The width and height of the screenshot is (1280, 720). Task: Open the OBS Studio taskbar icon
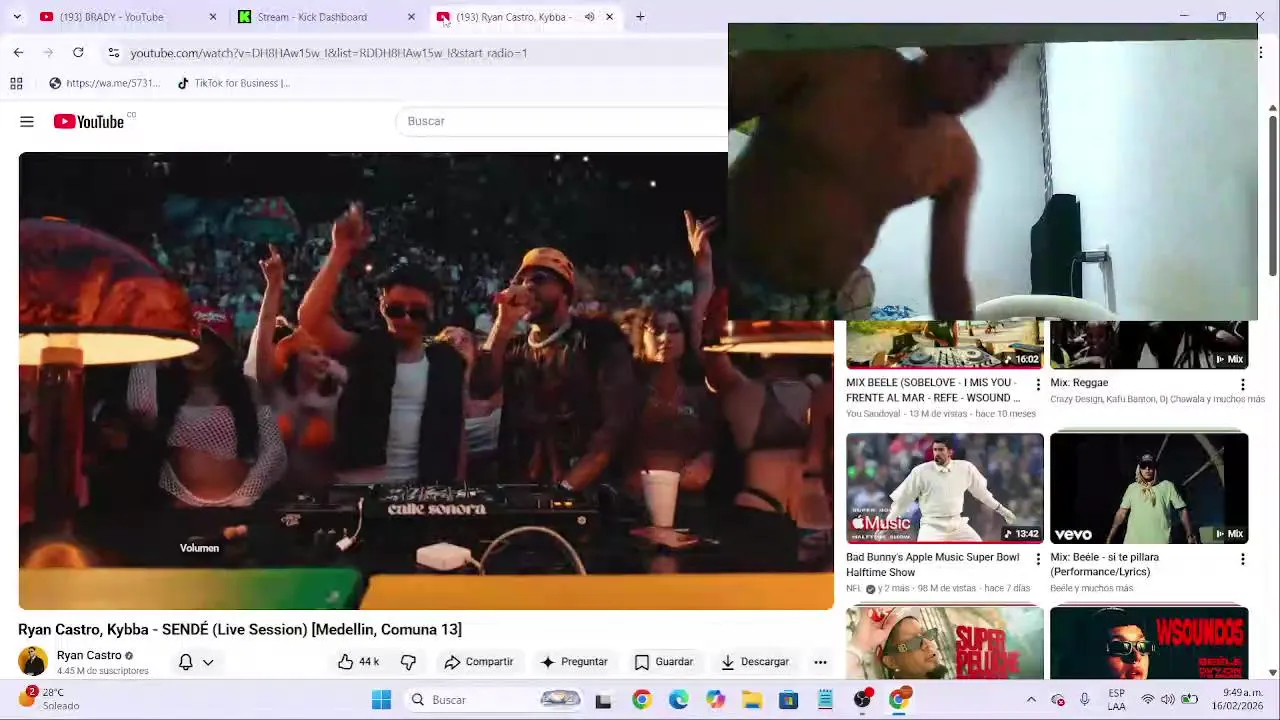click(x=862, y=700)
